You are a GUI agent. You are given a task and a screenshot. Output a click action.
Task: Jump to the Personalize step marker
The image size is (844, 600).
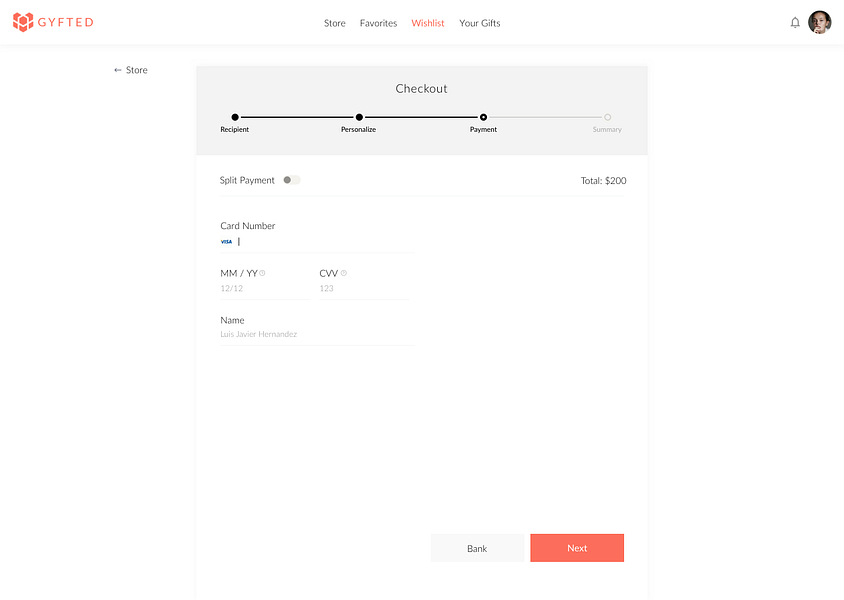tap(359, 117)
